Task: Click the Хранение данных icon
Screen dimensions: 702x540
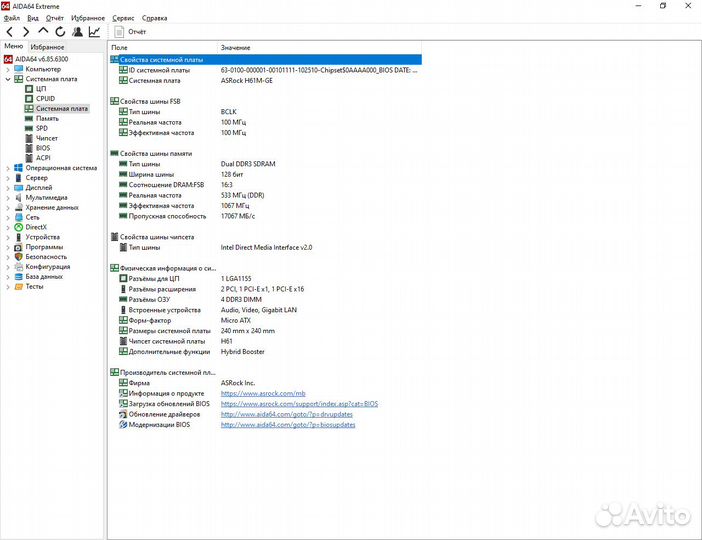Action: pyautogui.click(x=18, y=207)
